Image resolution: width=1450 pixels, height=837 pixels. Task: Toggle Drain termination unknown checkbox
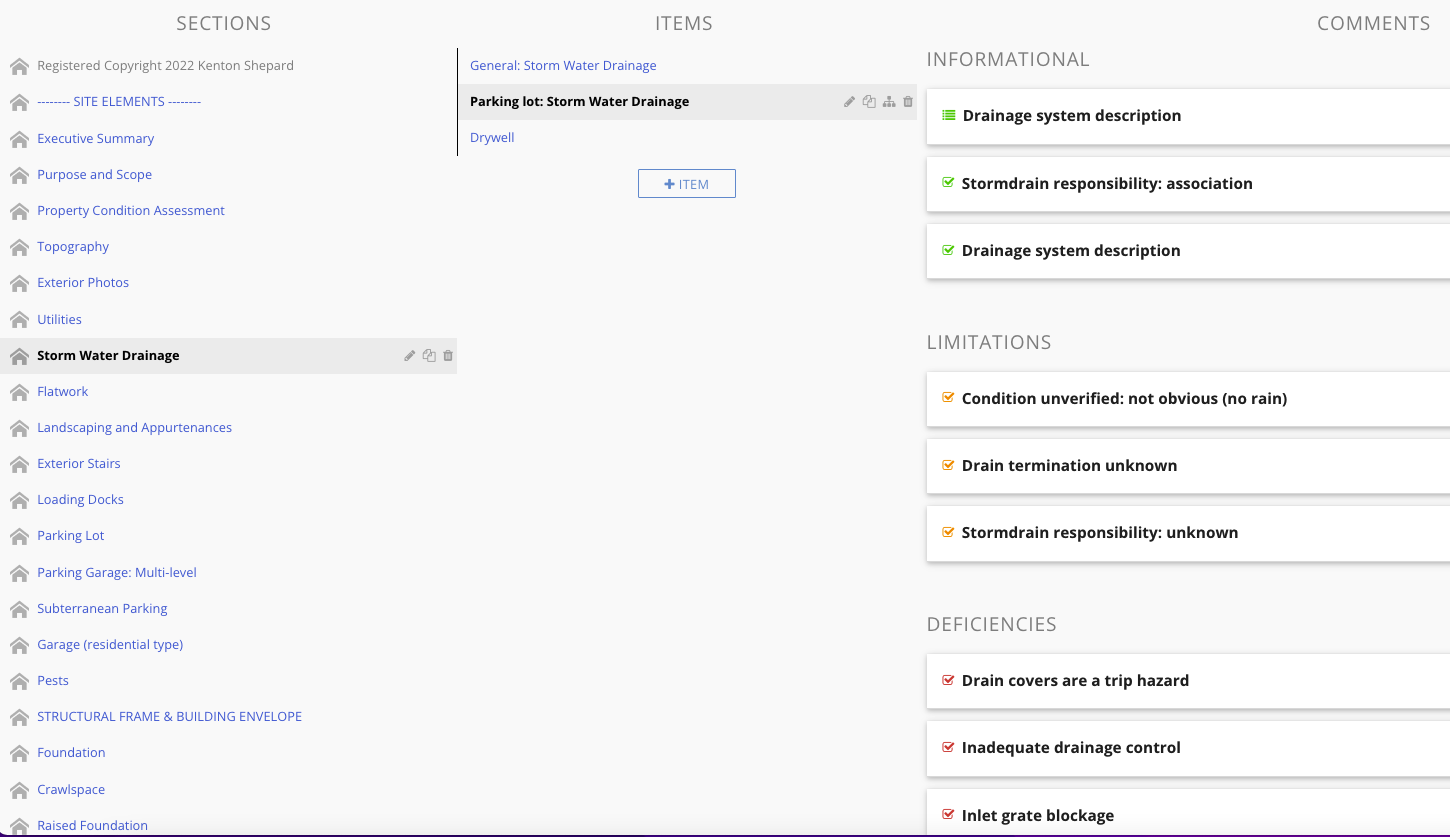coord(949,465)
